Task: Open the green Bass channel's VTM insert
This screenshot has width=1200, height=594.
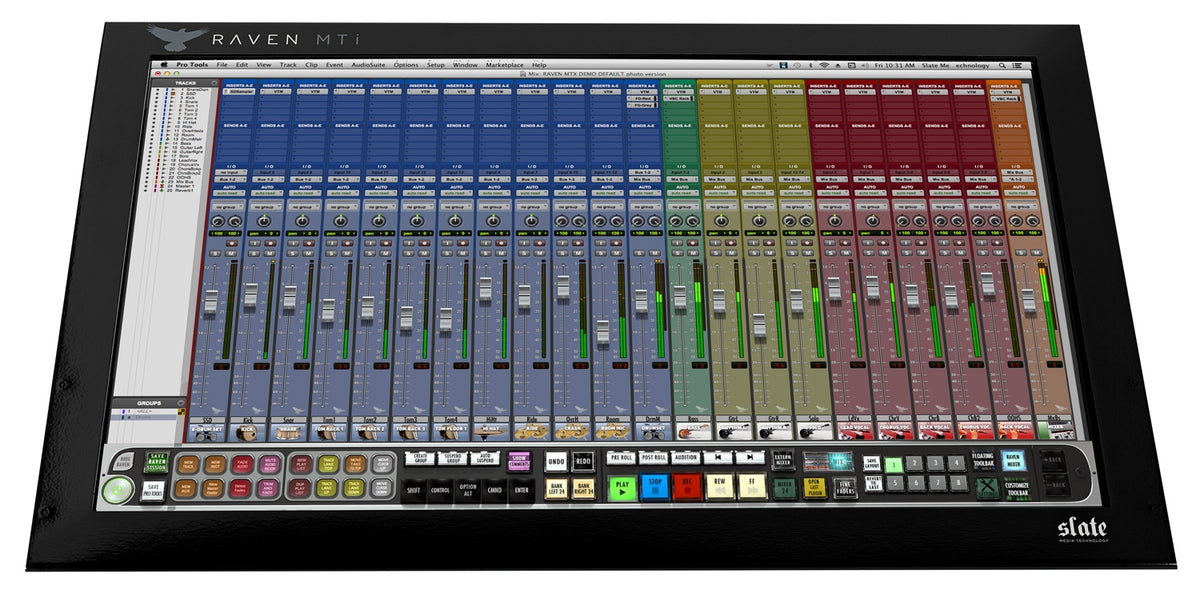Action: tap(679, 92)
